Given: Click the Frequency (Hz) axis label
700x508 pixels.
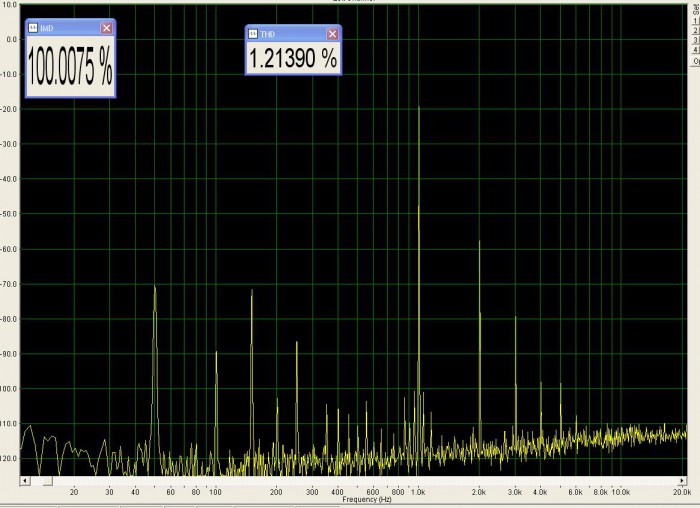Looking at the screenshot, I should (x=367, y=500).
